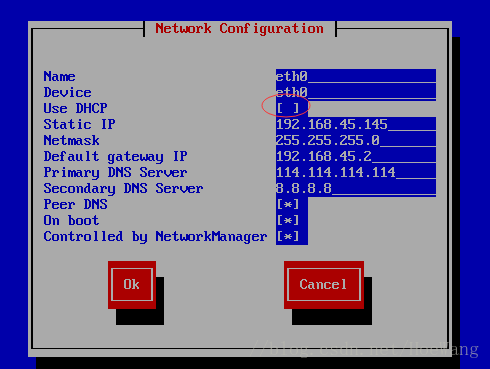Focus the Secondary DNS Server field 8.8.8.8

[356, 188]
